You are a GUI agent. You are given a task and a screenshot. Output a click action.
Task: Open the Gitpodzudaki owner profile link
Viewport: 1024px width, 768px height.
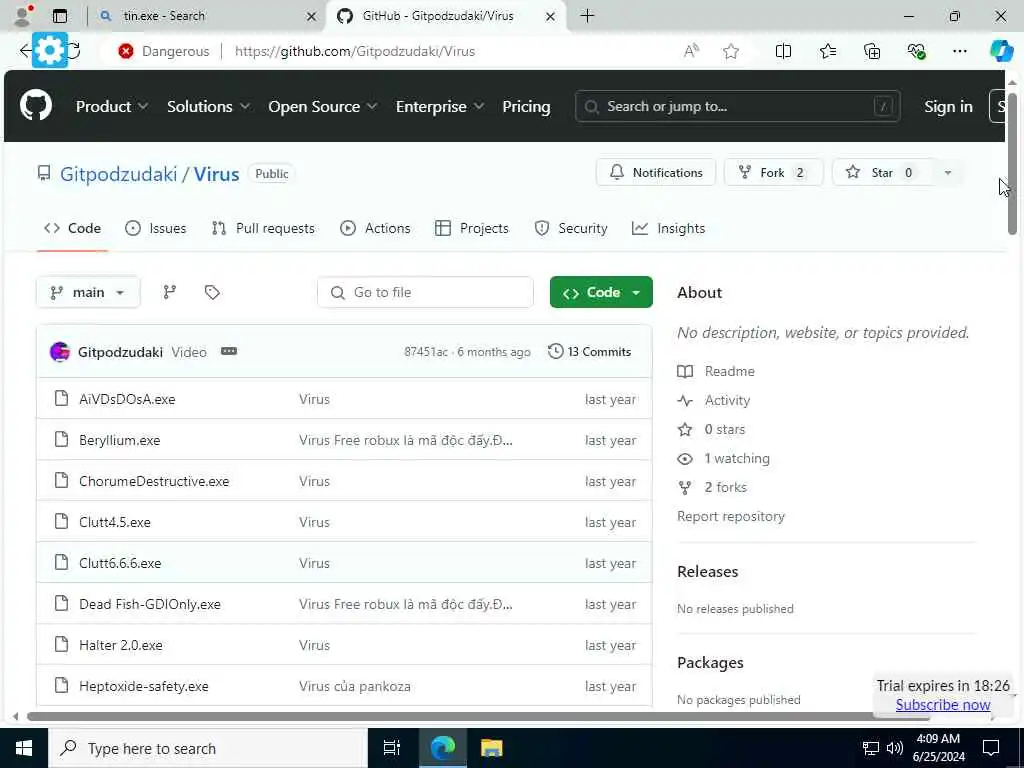(x=118, y=174)
